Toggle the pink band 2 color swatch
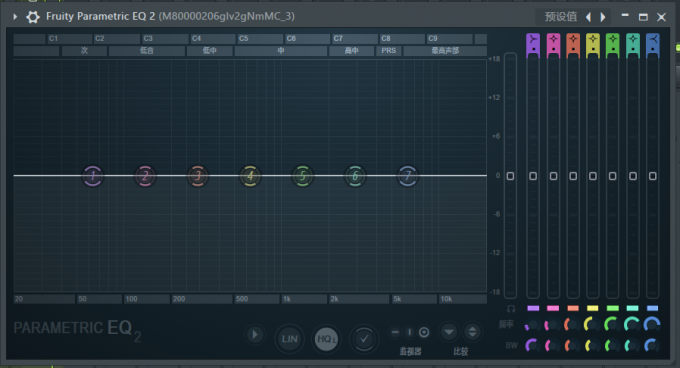This screenshot has width=680, height=368. pos(553,308)
